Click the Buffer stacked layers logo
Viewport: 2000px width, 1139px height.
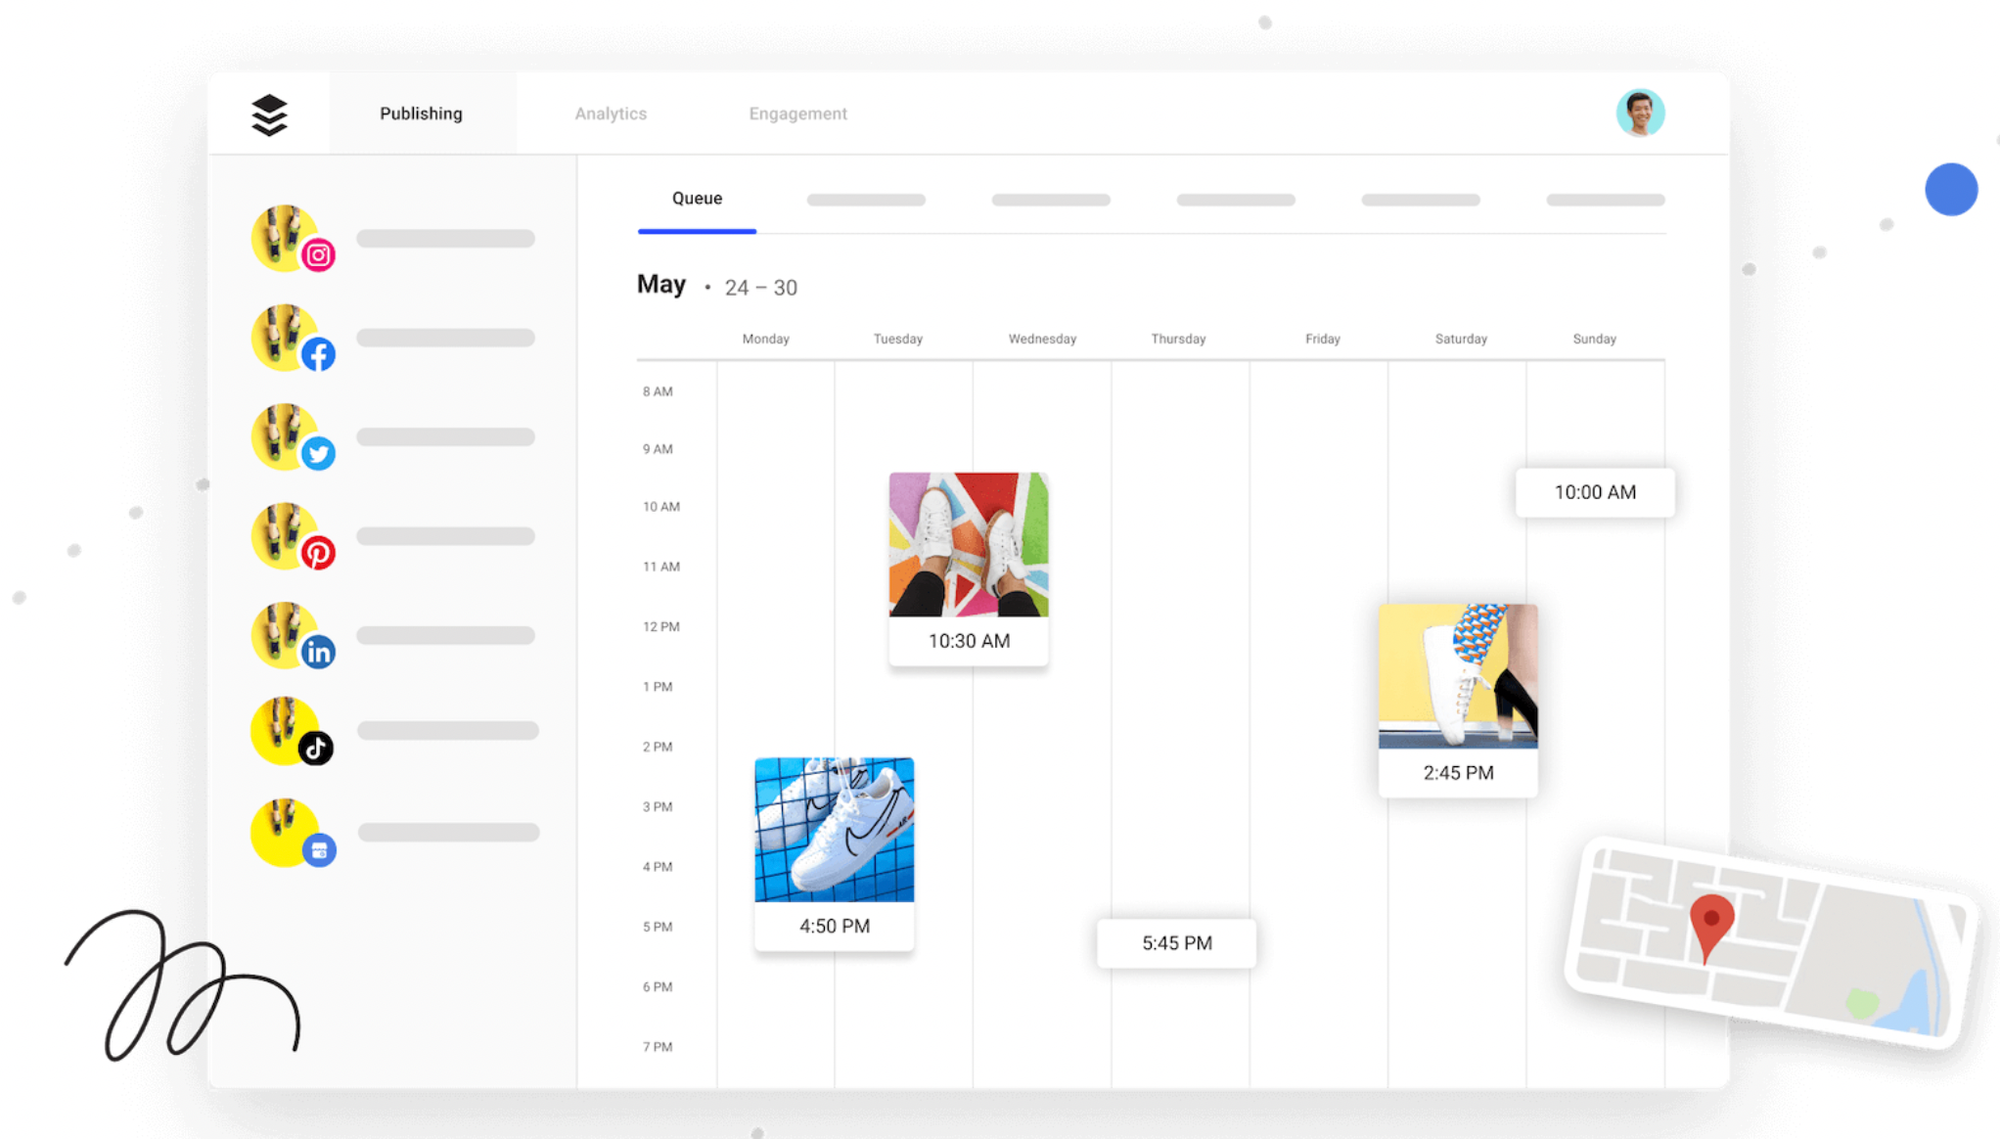tap(269, 115)
